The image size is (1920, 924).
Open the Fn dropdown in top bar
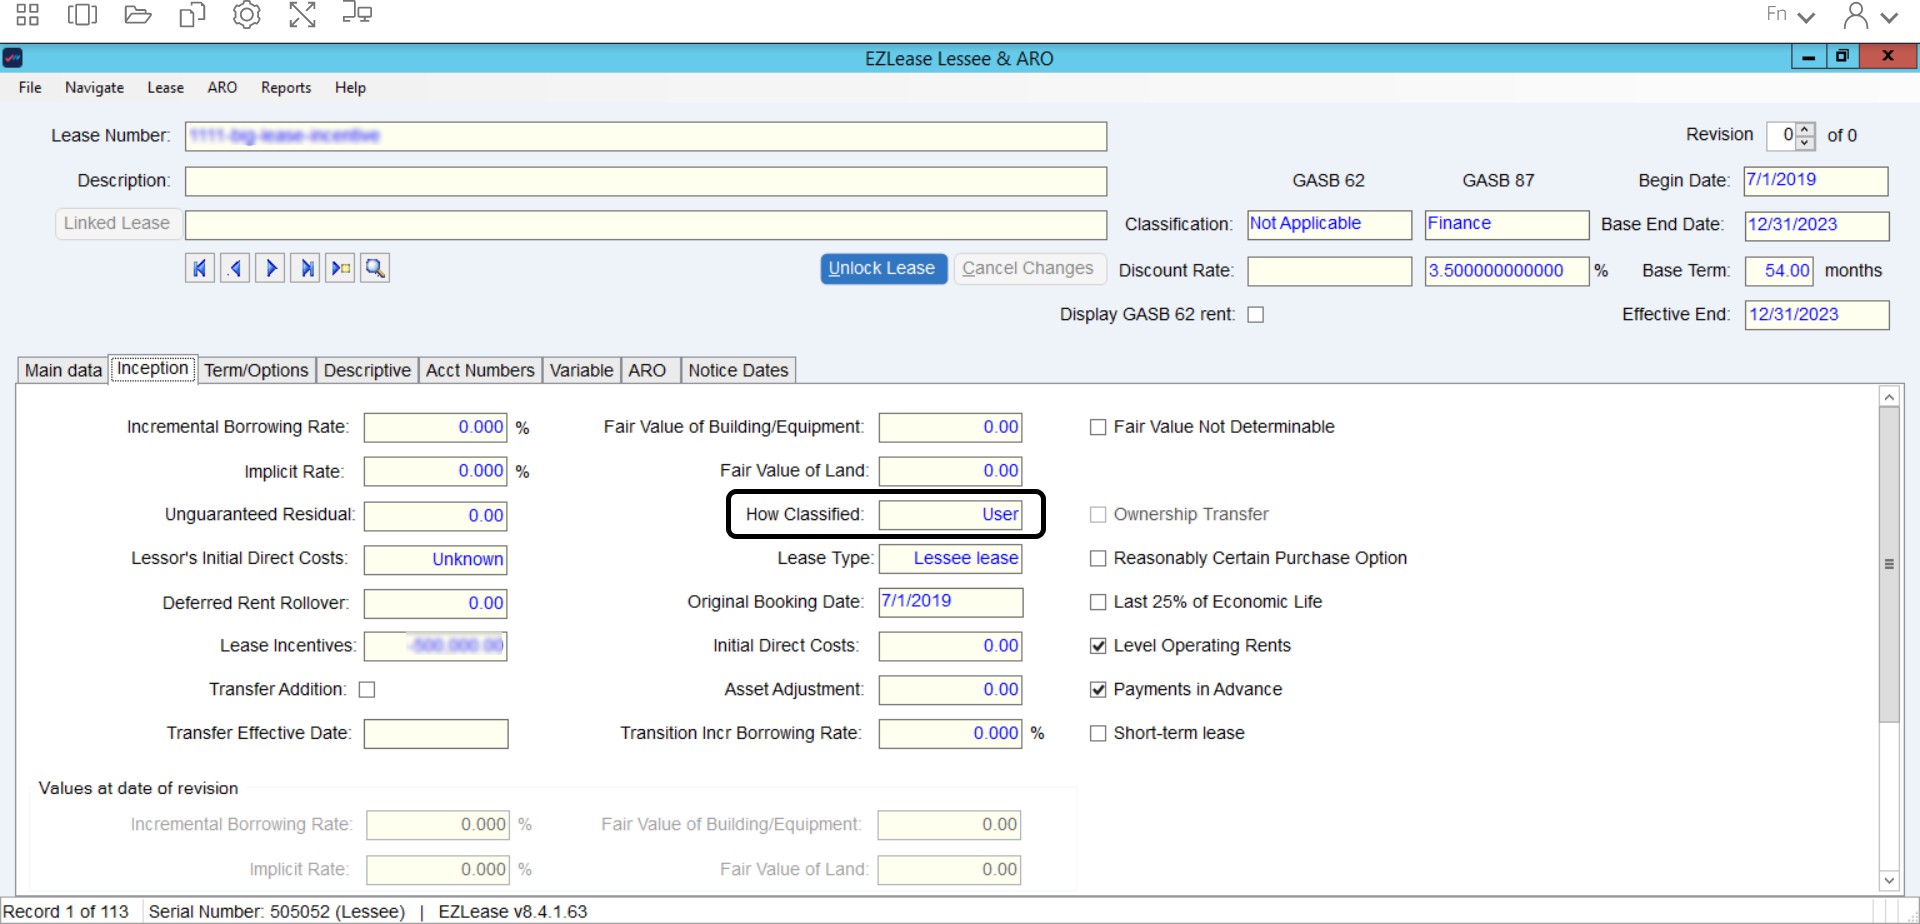coord(1790,15)
